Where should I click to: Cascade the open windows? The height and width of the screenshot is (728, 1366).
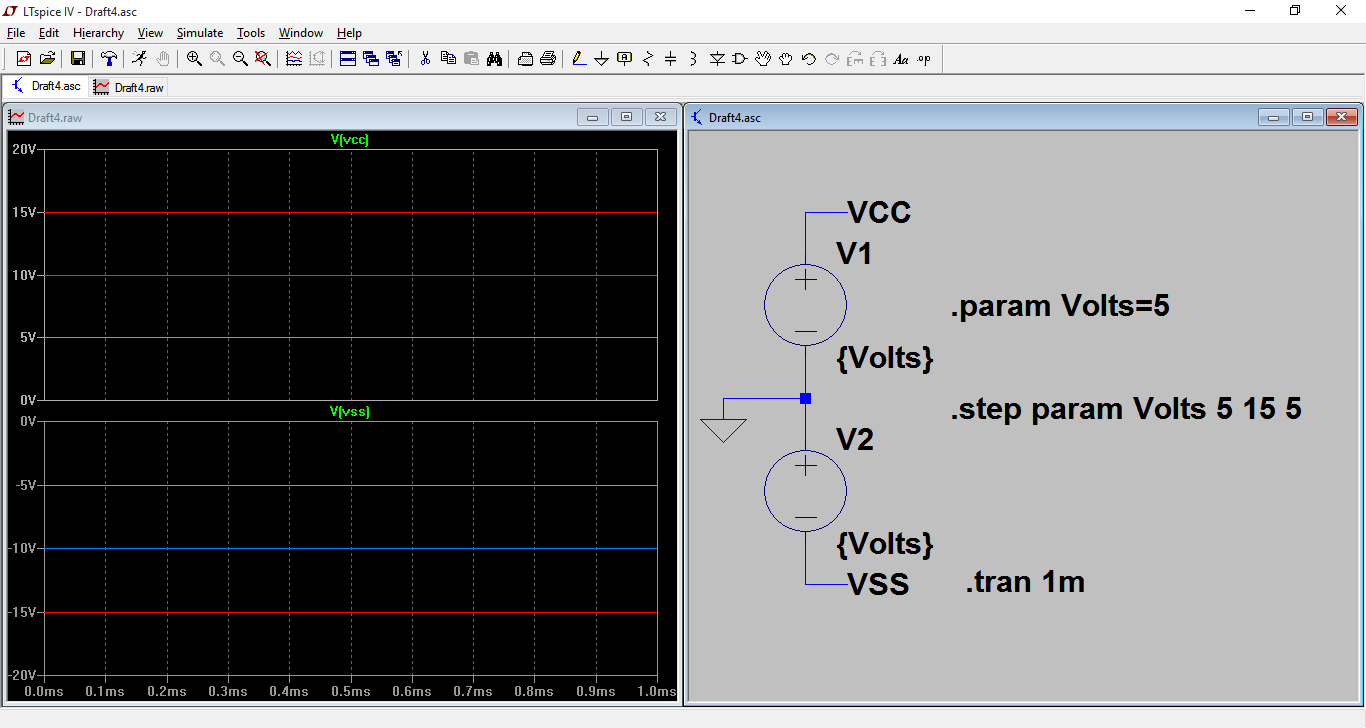(x=371, y=59)
